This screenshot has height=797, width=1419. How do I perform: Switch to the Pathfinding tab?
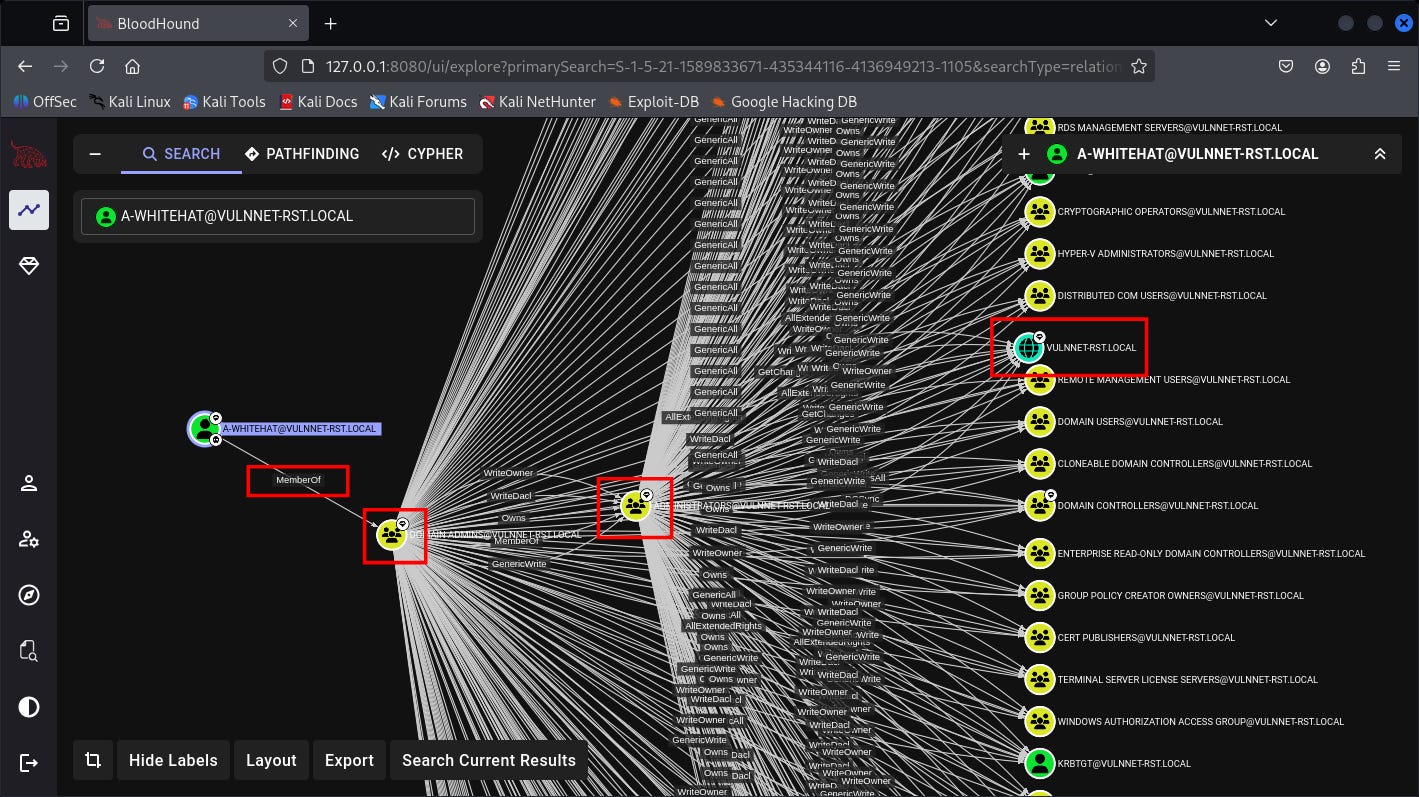[x=302, y=154]
